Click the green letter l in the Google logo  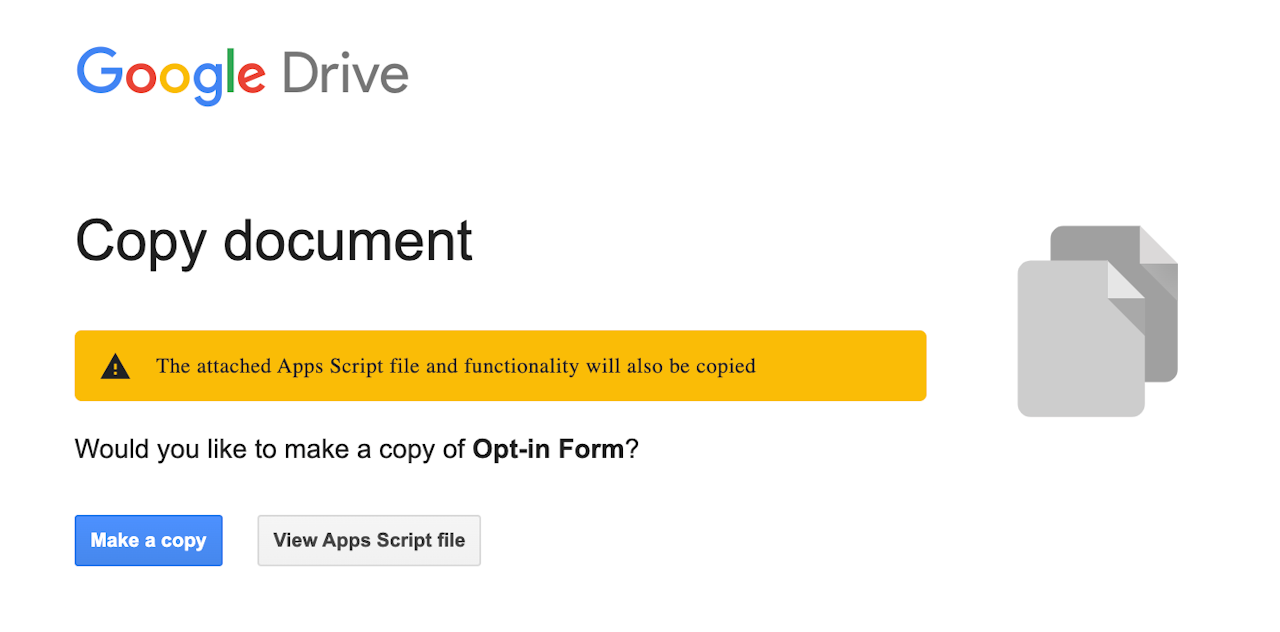(231, 71)
